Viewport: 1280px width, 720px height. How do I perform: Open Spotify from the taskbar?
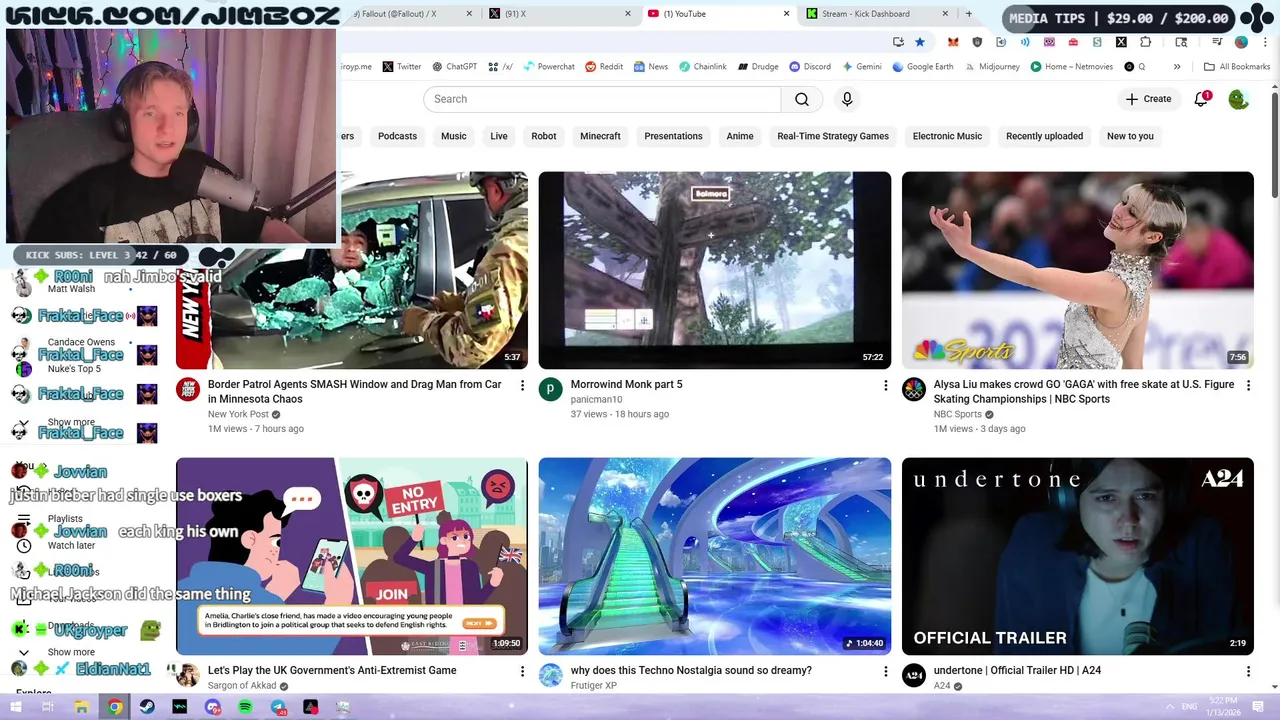(245, 707)
